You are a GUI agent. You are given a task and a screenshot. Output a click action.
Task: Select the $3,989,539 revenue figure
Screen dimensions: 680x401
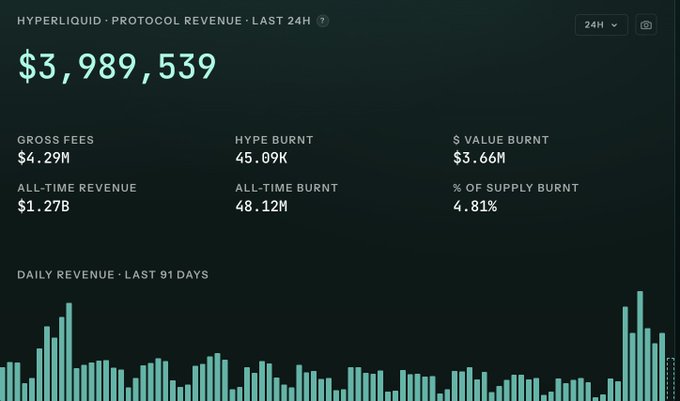(x=117, y=66)
